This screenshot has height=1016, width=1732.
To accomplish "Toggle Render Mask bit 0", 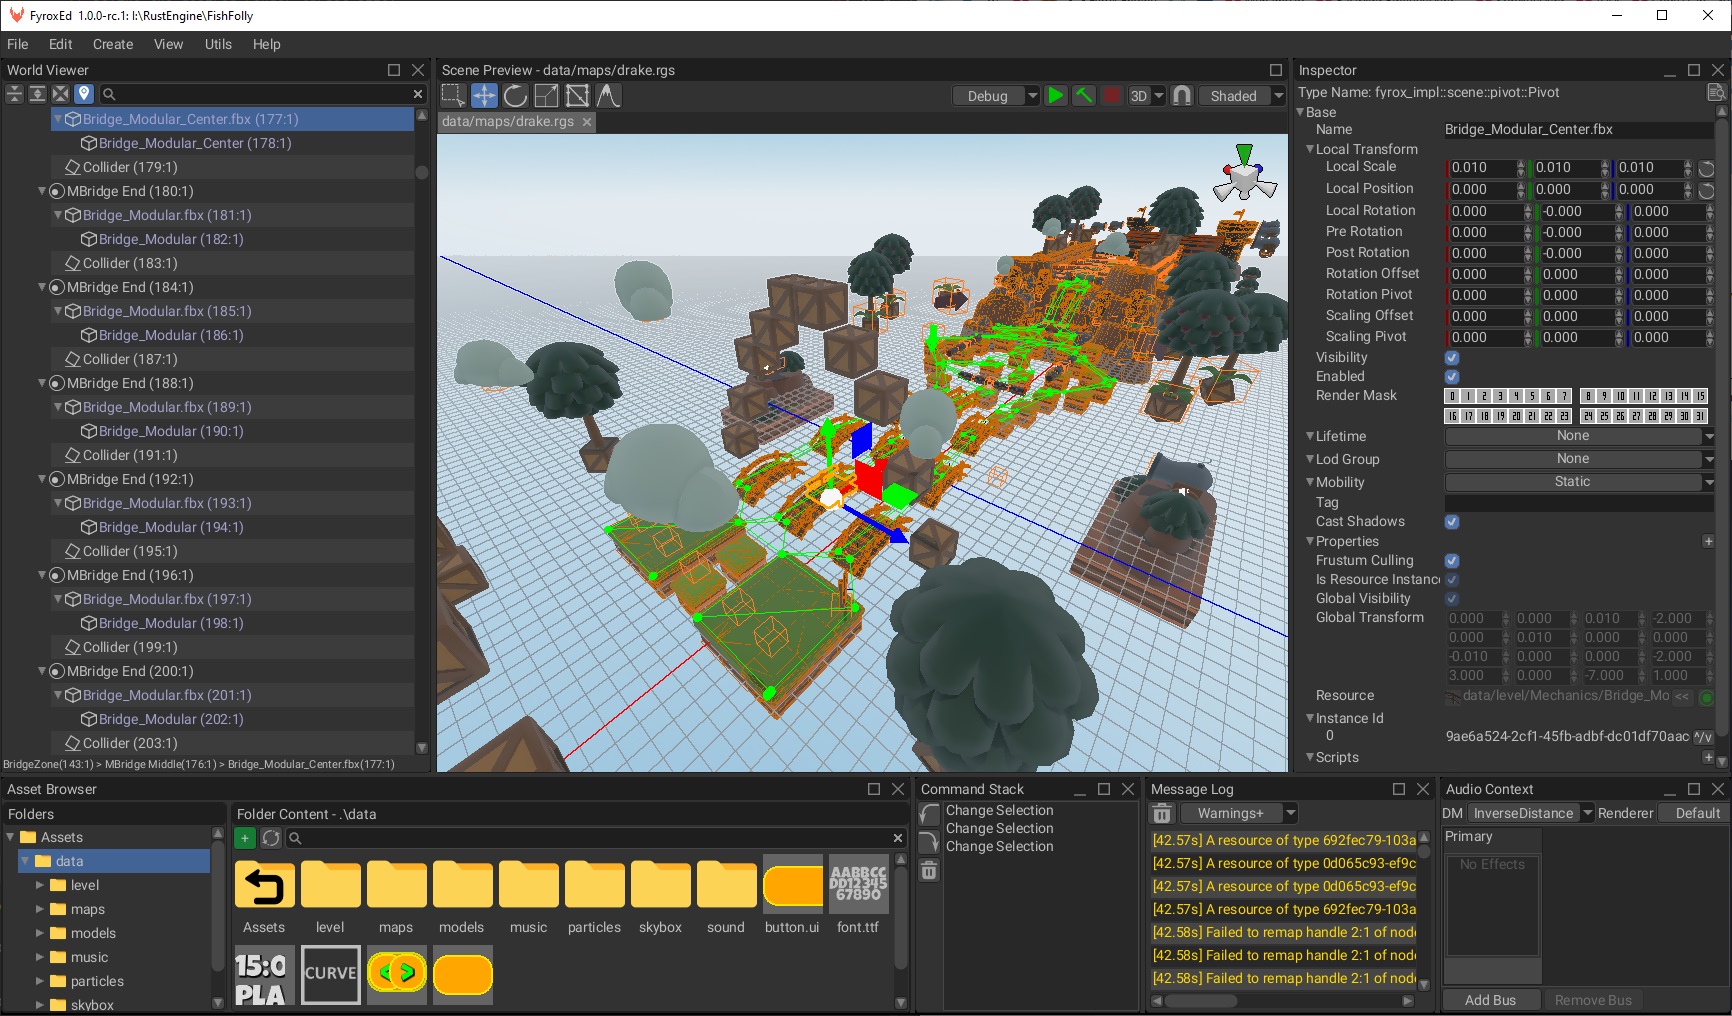I will click(1452, 396).
